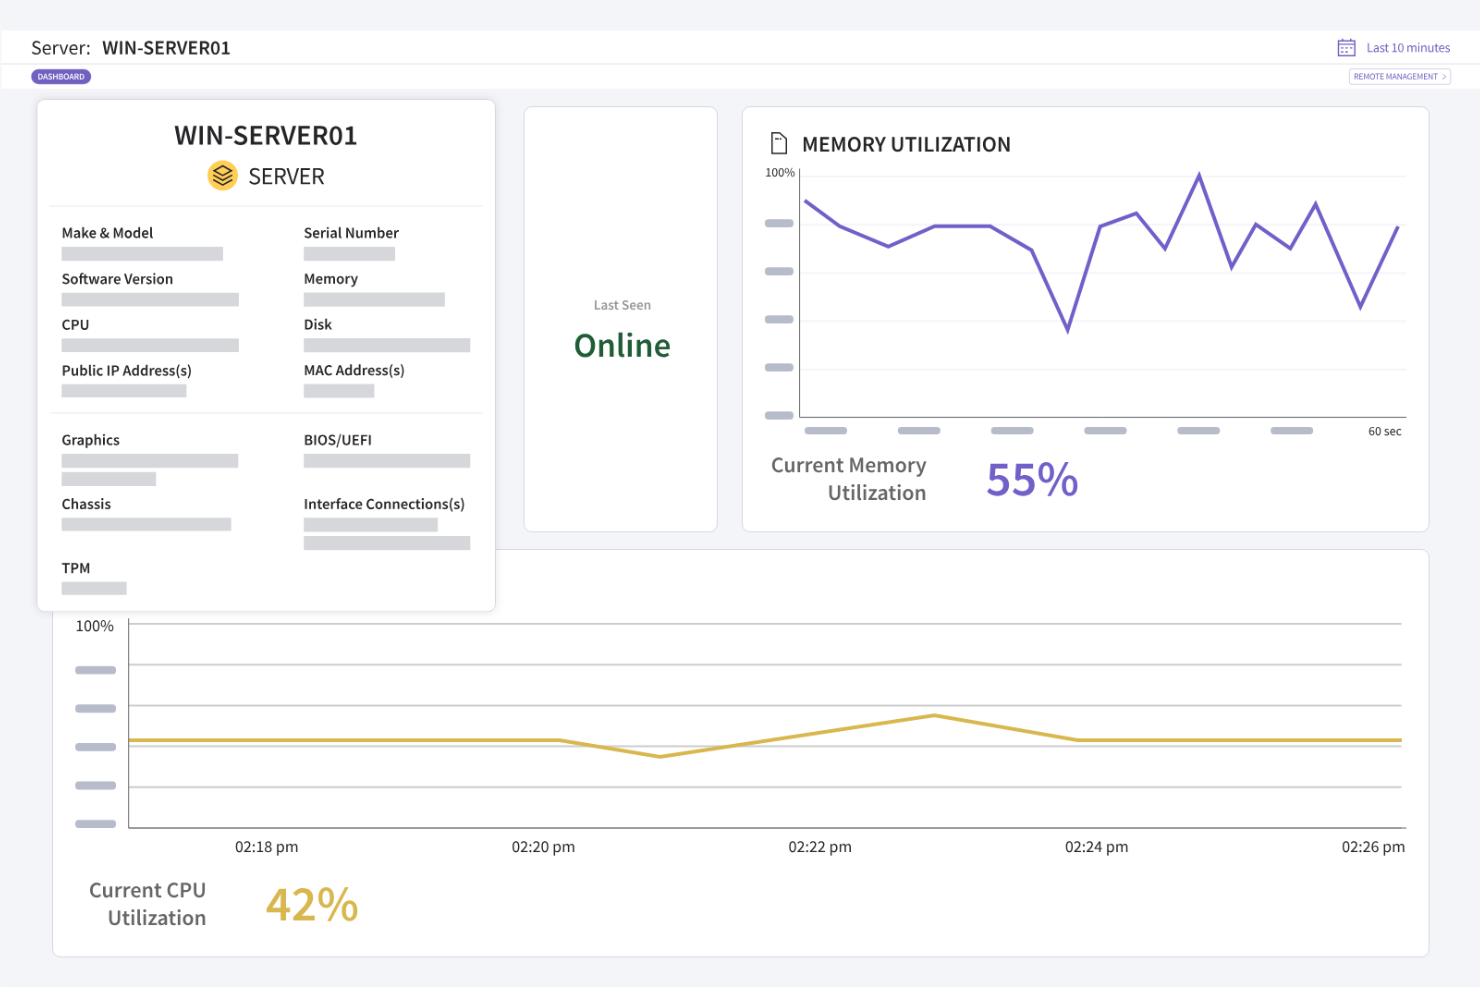Click the 02:18 pm axis label

tap(267, 847)
